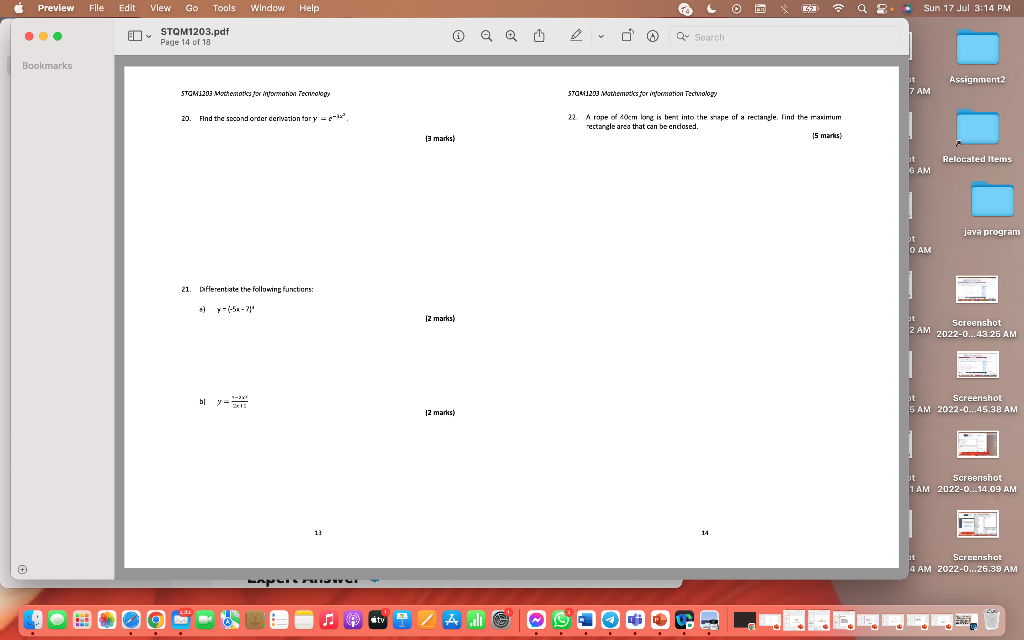Expand the highlight color options arrow

601,37
